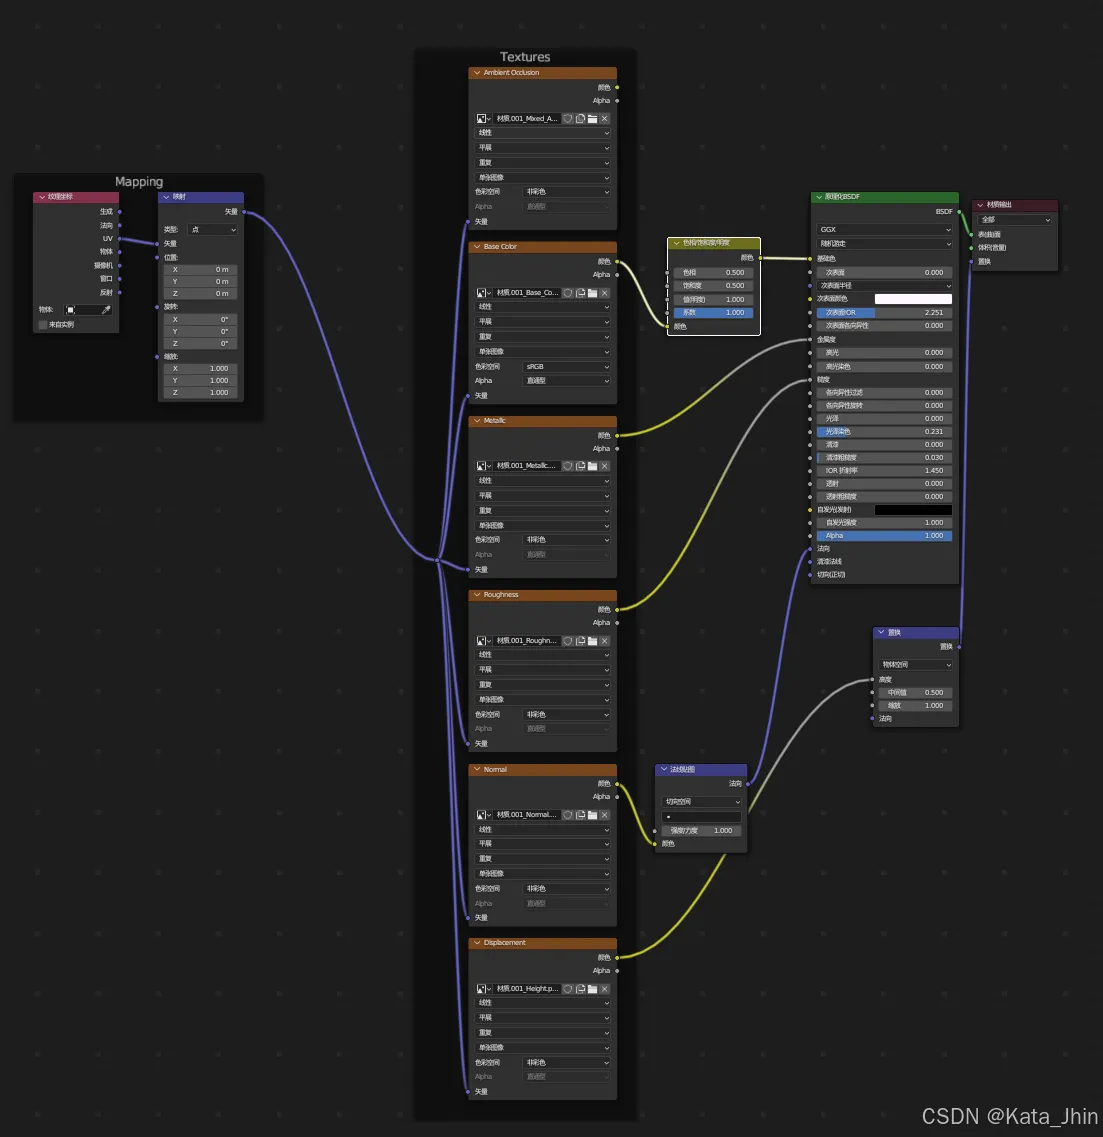The image size is (1103, 1137).
Task: Unlink the image in the Ambient Occlusion node
Action: click(x=604, y=119)
